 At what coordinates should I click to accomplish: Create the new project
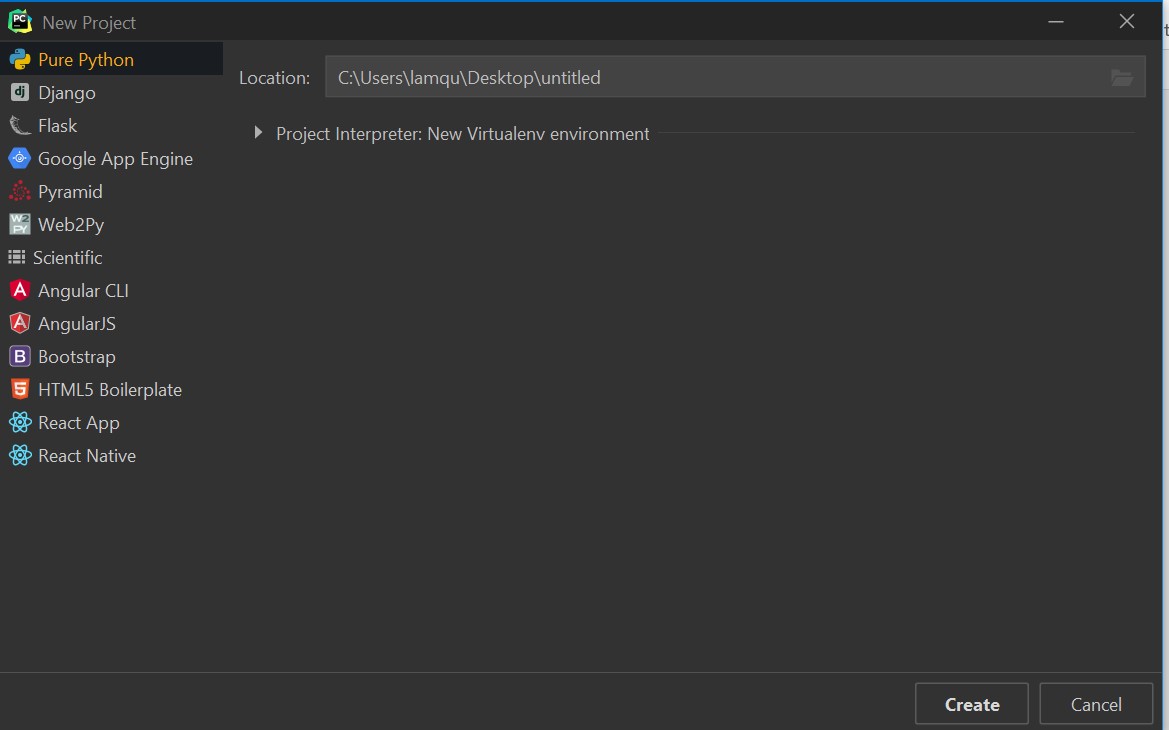click(970, 704)
